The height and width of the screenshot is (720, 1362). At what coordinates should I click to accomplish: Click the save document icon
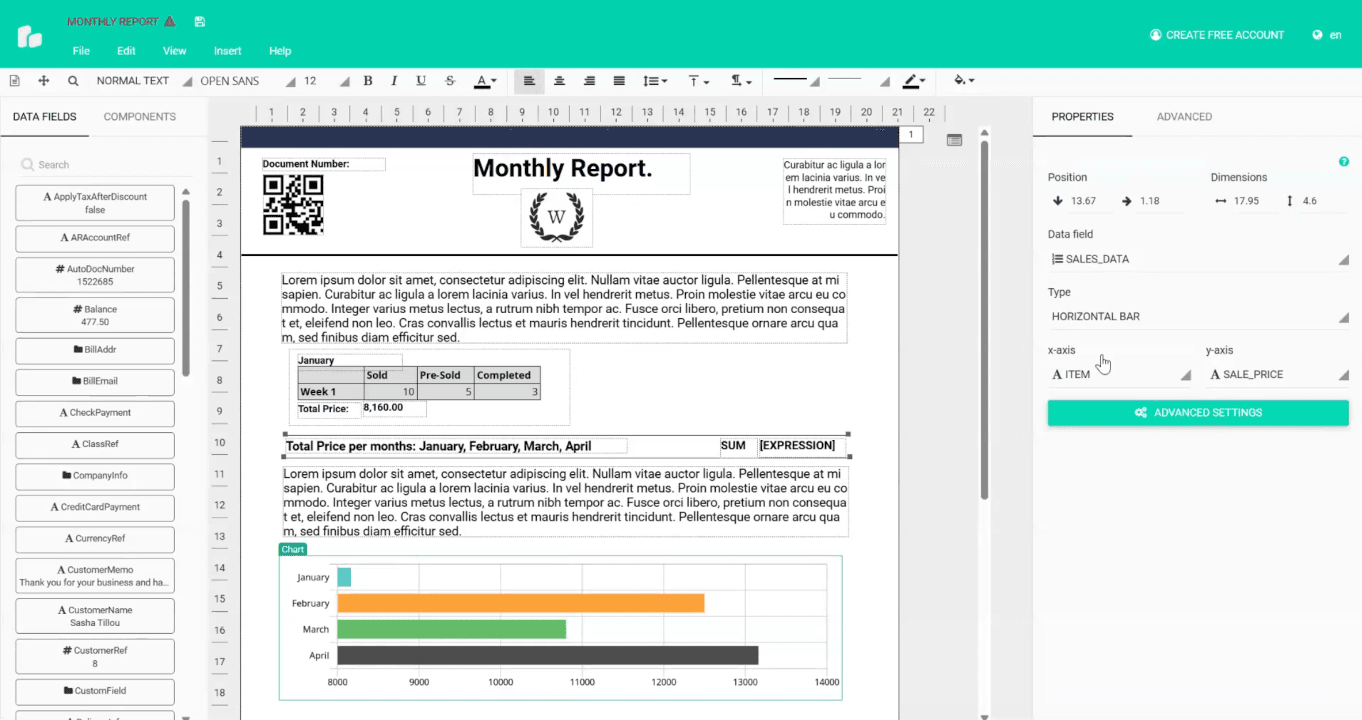(200, 21)
